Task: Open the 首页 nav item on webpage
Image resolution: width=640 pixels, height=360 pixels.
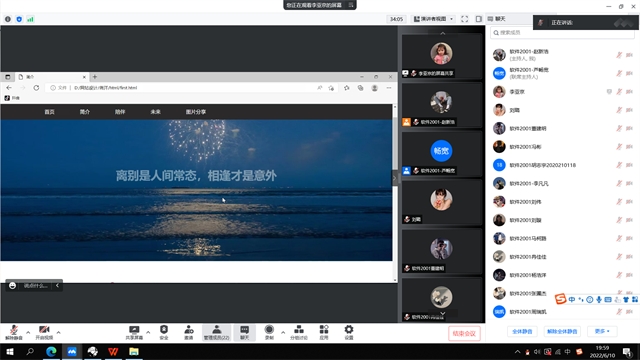Action: (49, 112)
